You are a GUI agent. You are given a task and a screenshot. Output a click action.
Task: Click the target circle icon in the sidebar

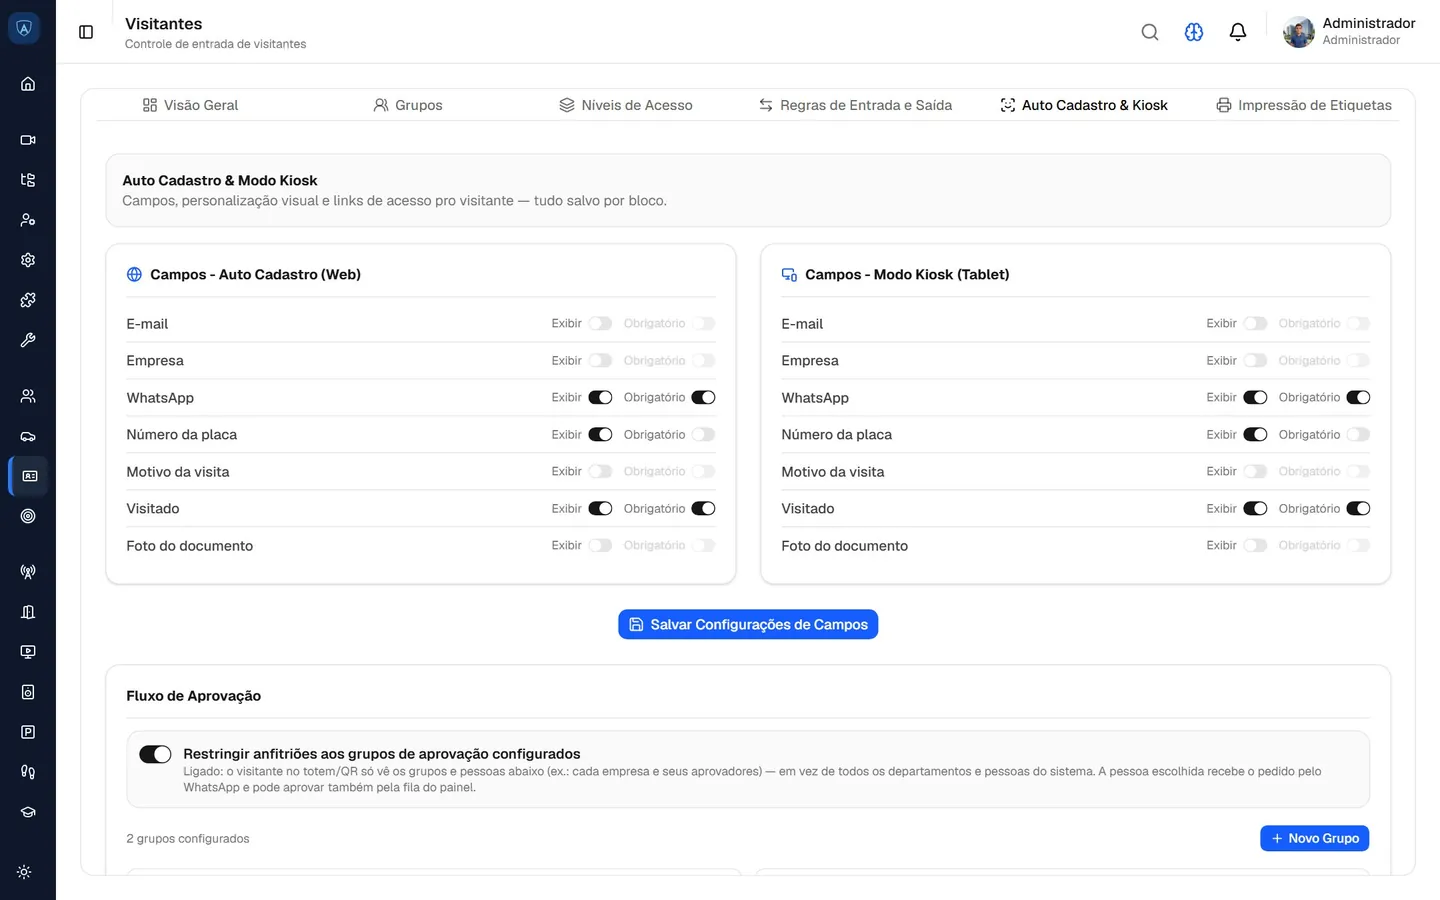[28, 516]
